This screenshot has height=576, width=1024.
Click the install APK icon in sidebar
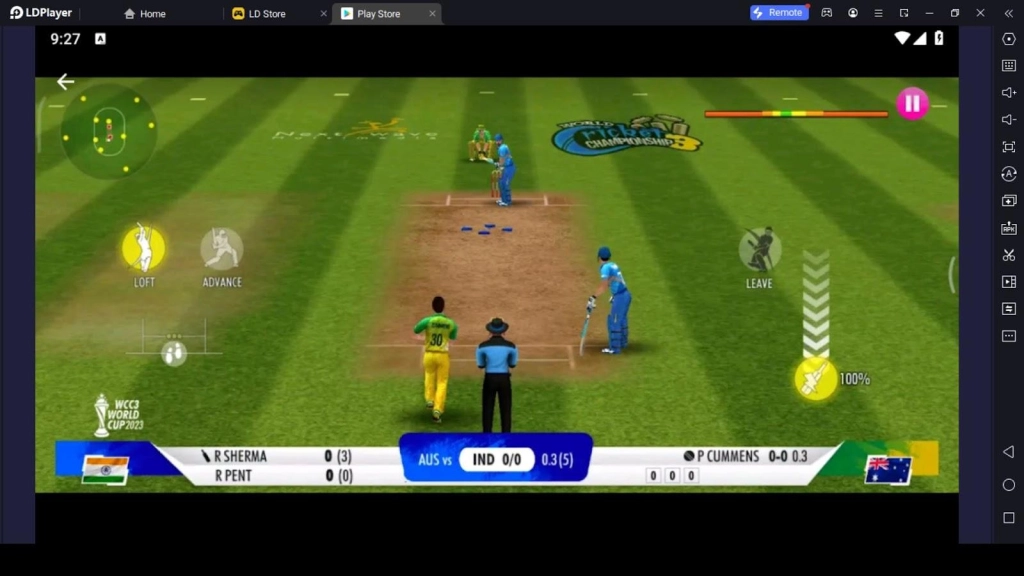1009,228
